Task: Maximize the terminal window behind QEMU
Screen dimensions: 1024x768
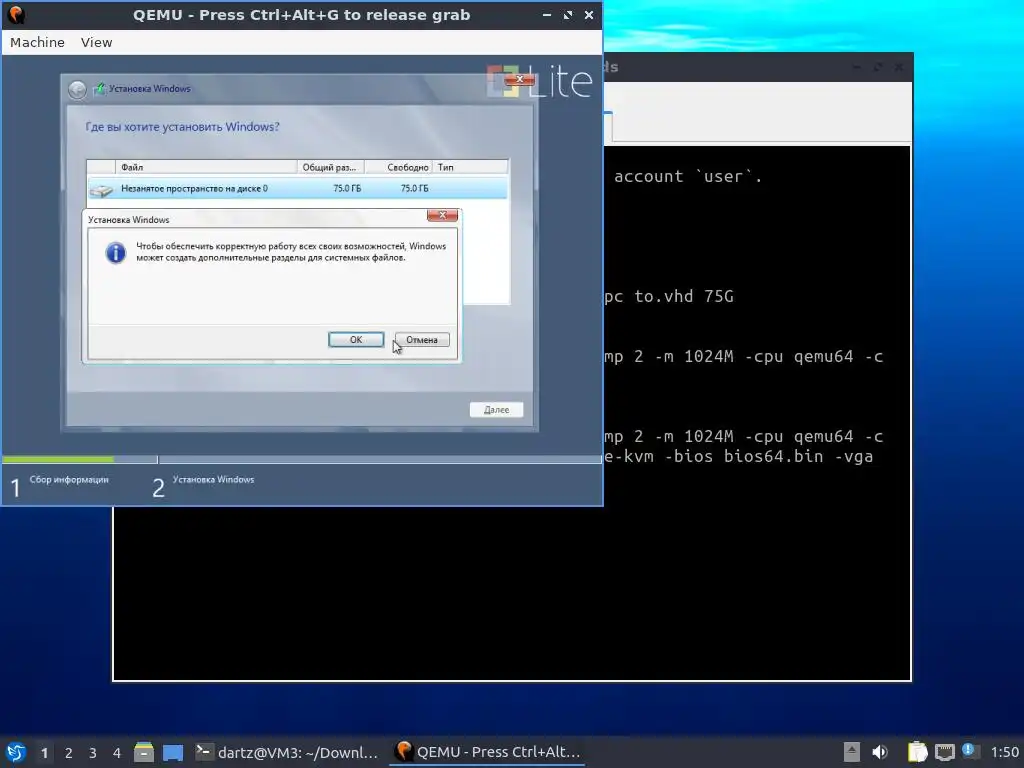Action: pos(878,67)
